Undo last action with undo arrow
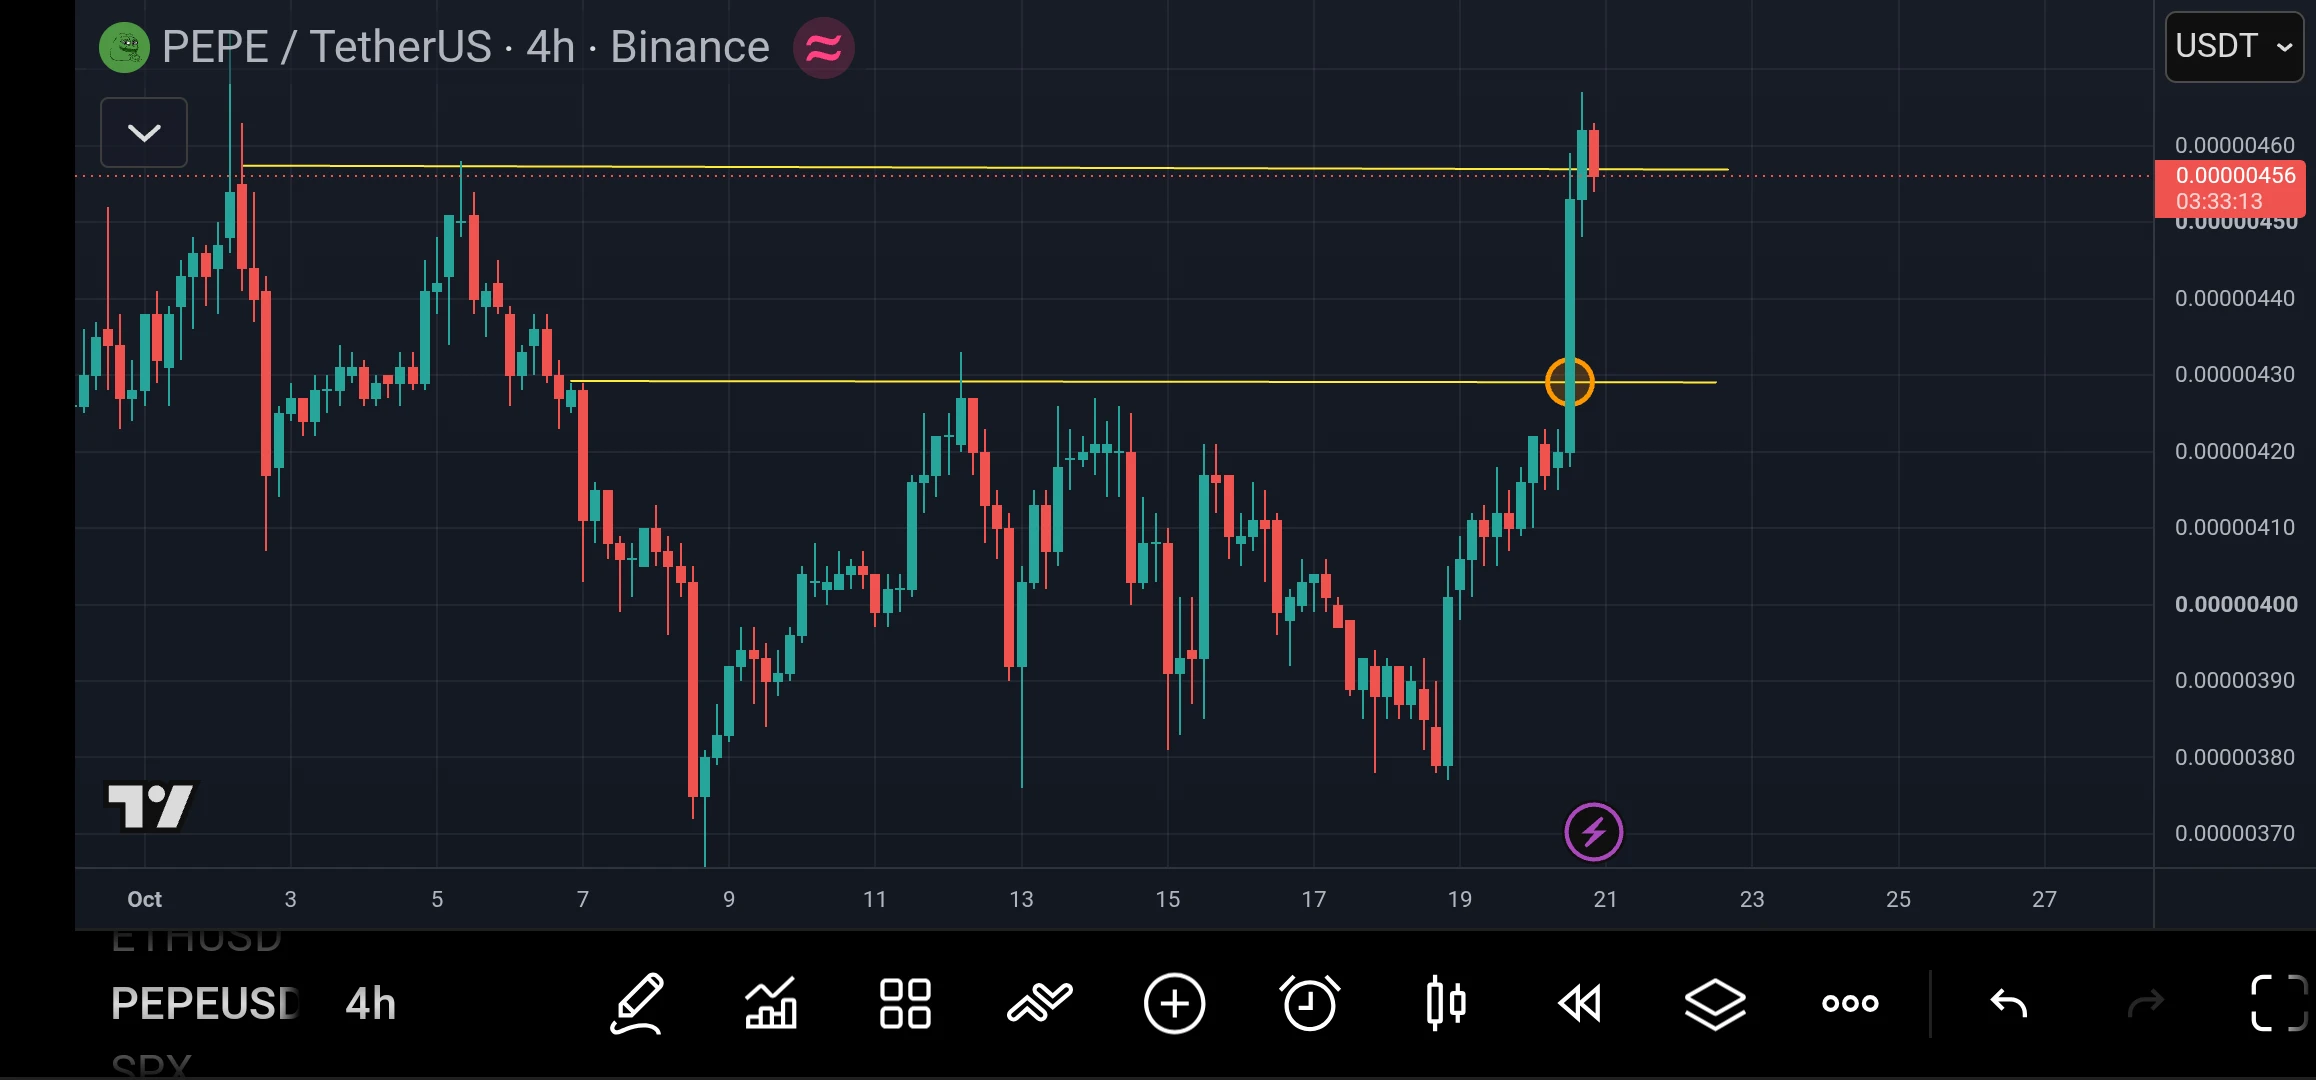The image size is (2316, 1080). pos(2008,1003)
